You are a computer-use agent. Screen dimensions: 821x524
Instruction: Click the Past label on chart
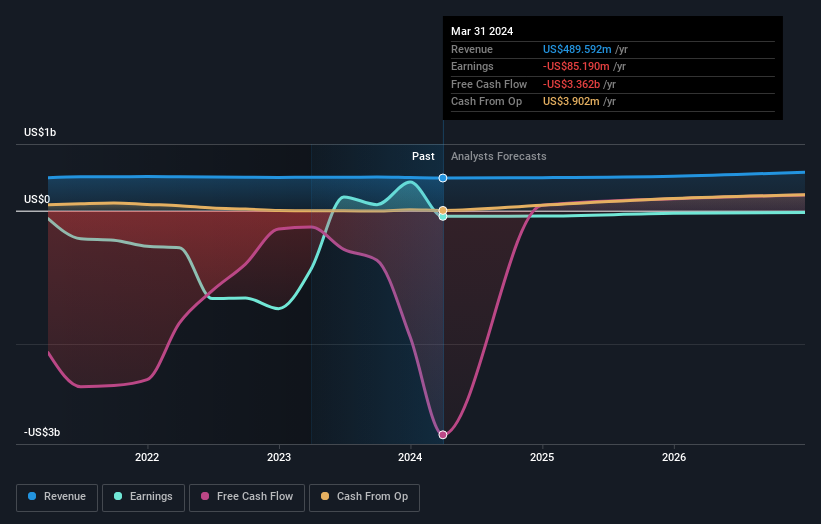coord(423,157)
